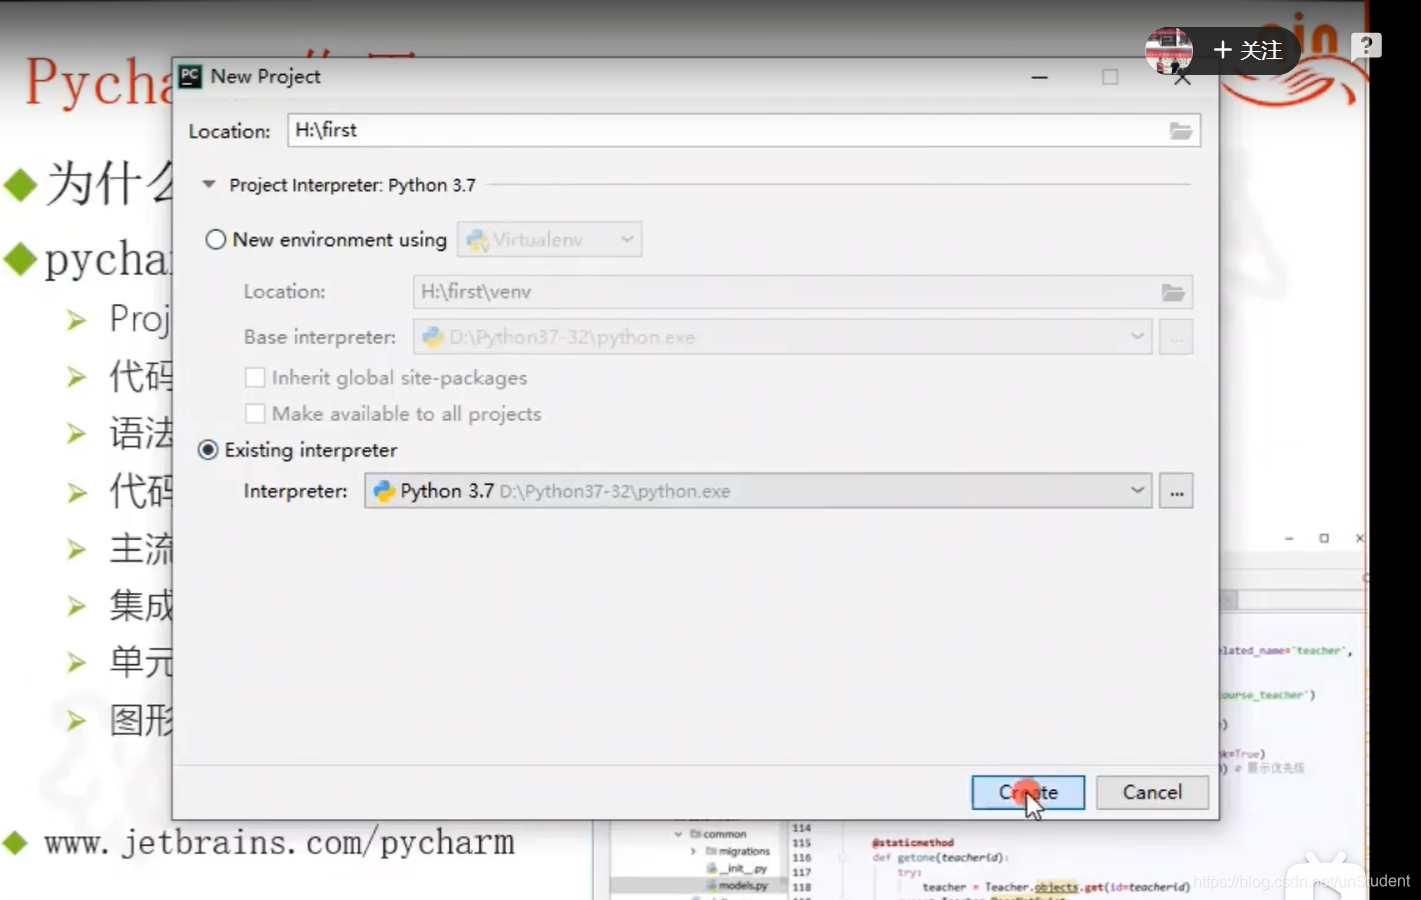Collapse the Project Interpreter section

tap(209, 185)
